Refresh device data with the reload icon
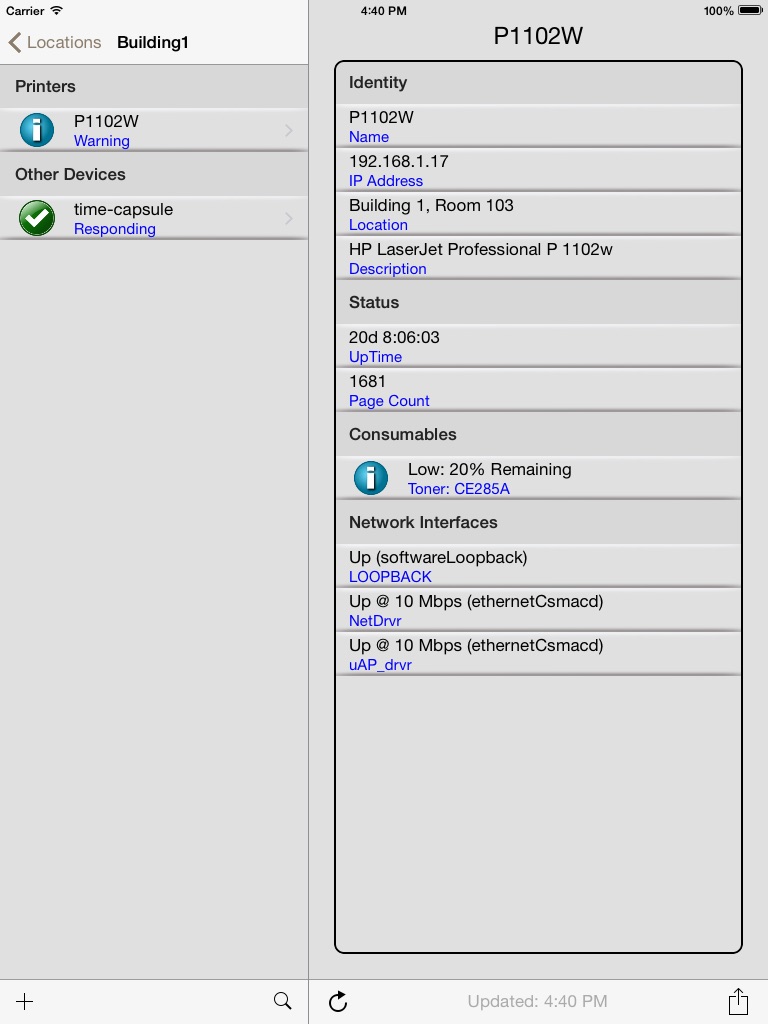Viewport: 768px width, 1024px height. point(338,1001)
